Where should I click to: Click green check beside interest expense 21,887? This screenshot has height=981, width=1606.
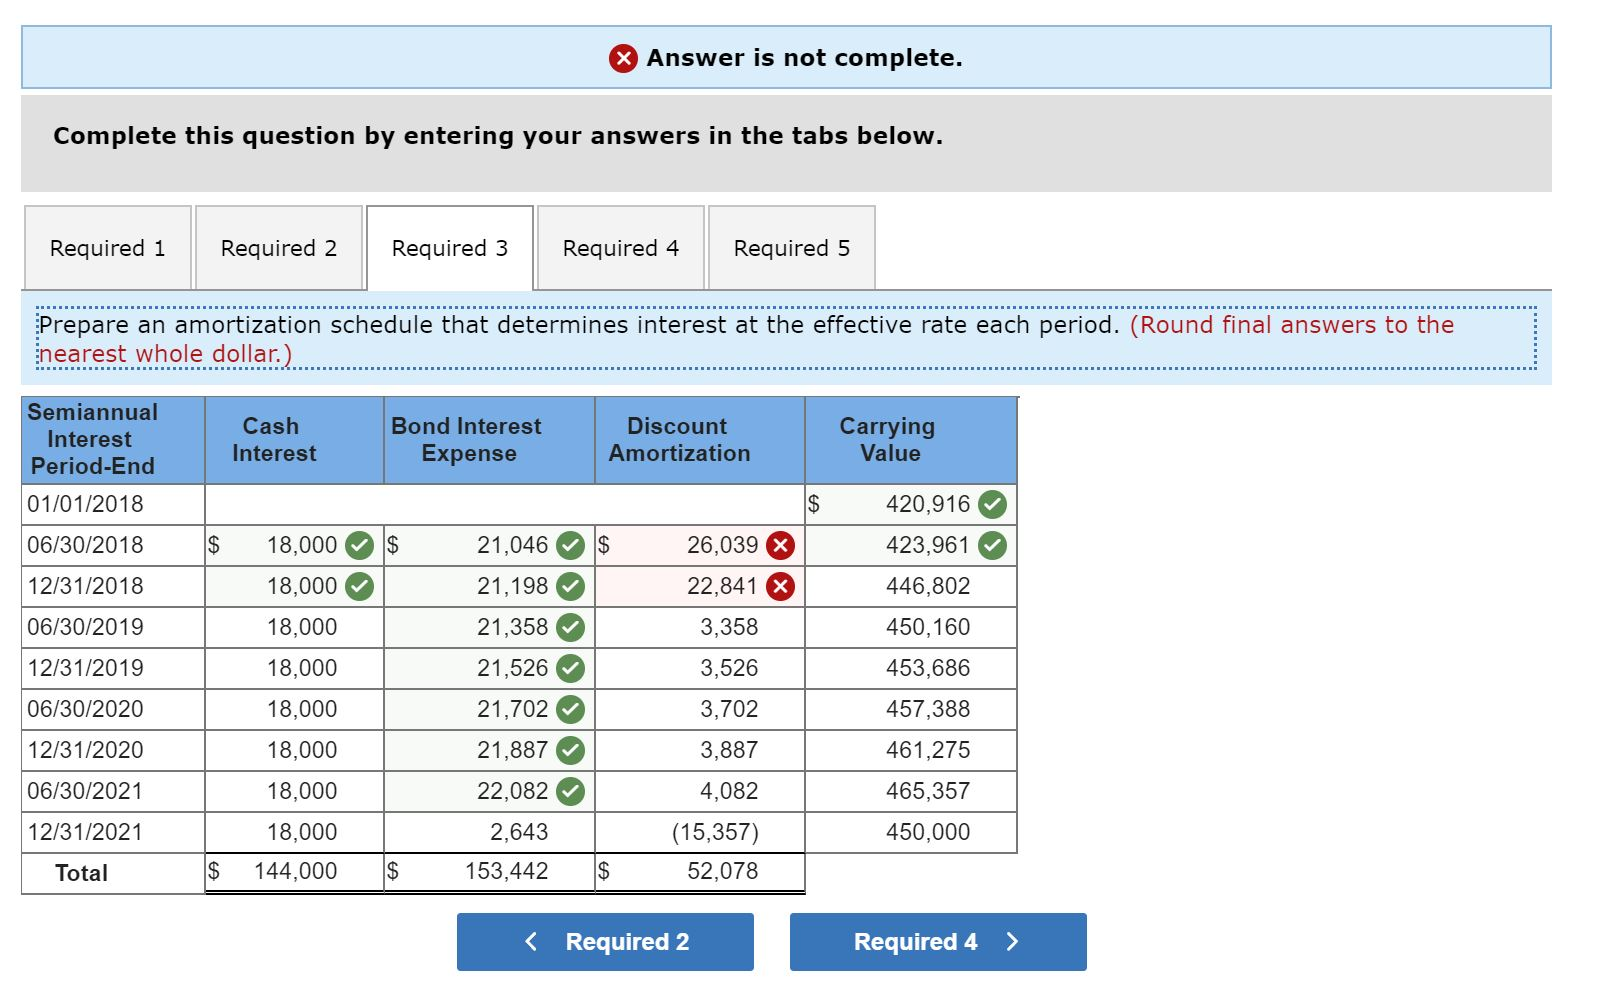570,750
